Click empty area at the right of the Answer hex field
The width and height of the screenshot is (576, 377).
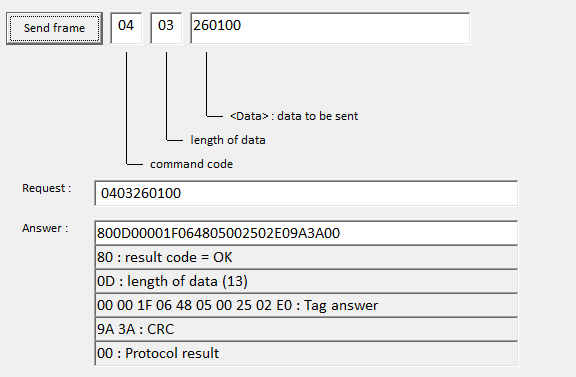click(441, 233)
